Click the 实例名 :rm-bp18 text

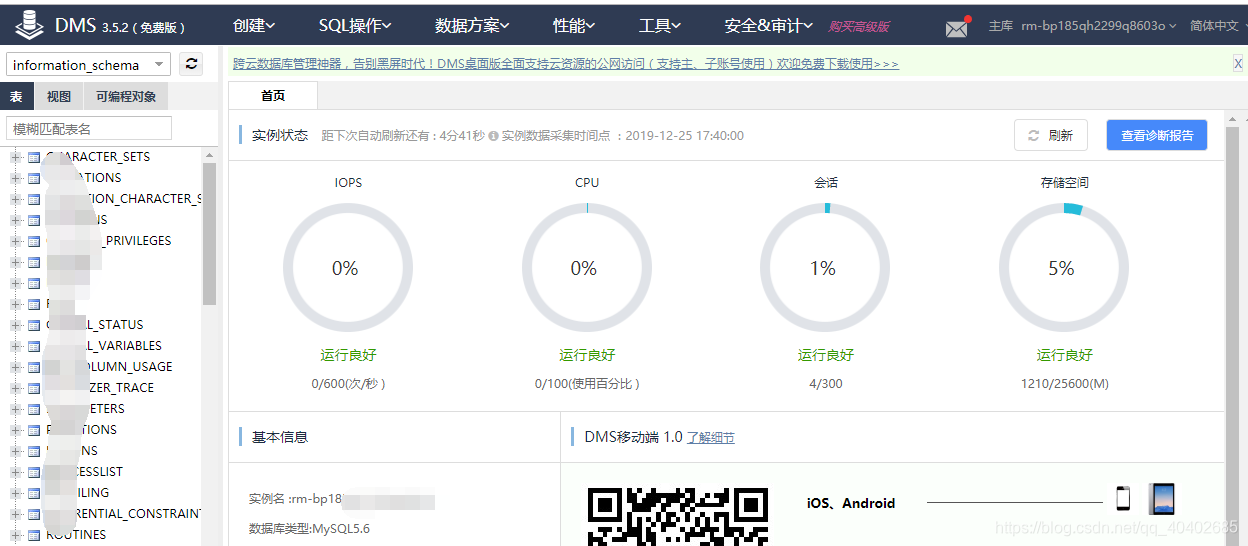tap(295, 498)
